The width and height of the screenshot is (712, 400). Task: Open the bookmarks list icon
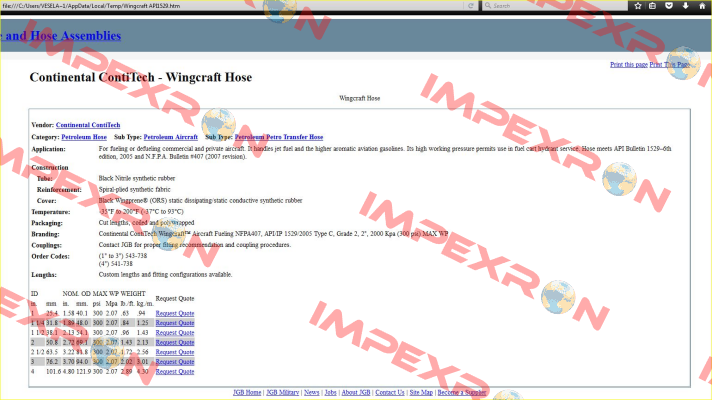pyautogui.click(x=653, y=5)
